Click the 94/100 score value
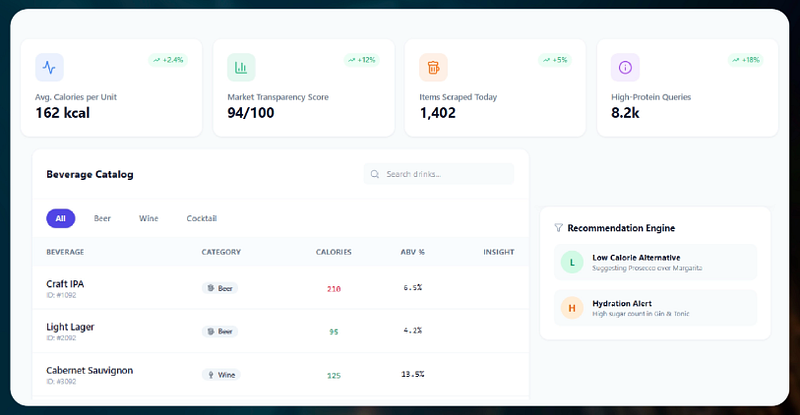The width and height of the screenshot is (800, 415). (x=251, y=113)
